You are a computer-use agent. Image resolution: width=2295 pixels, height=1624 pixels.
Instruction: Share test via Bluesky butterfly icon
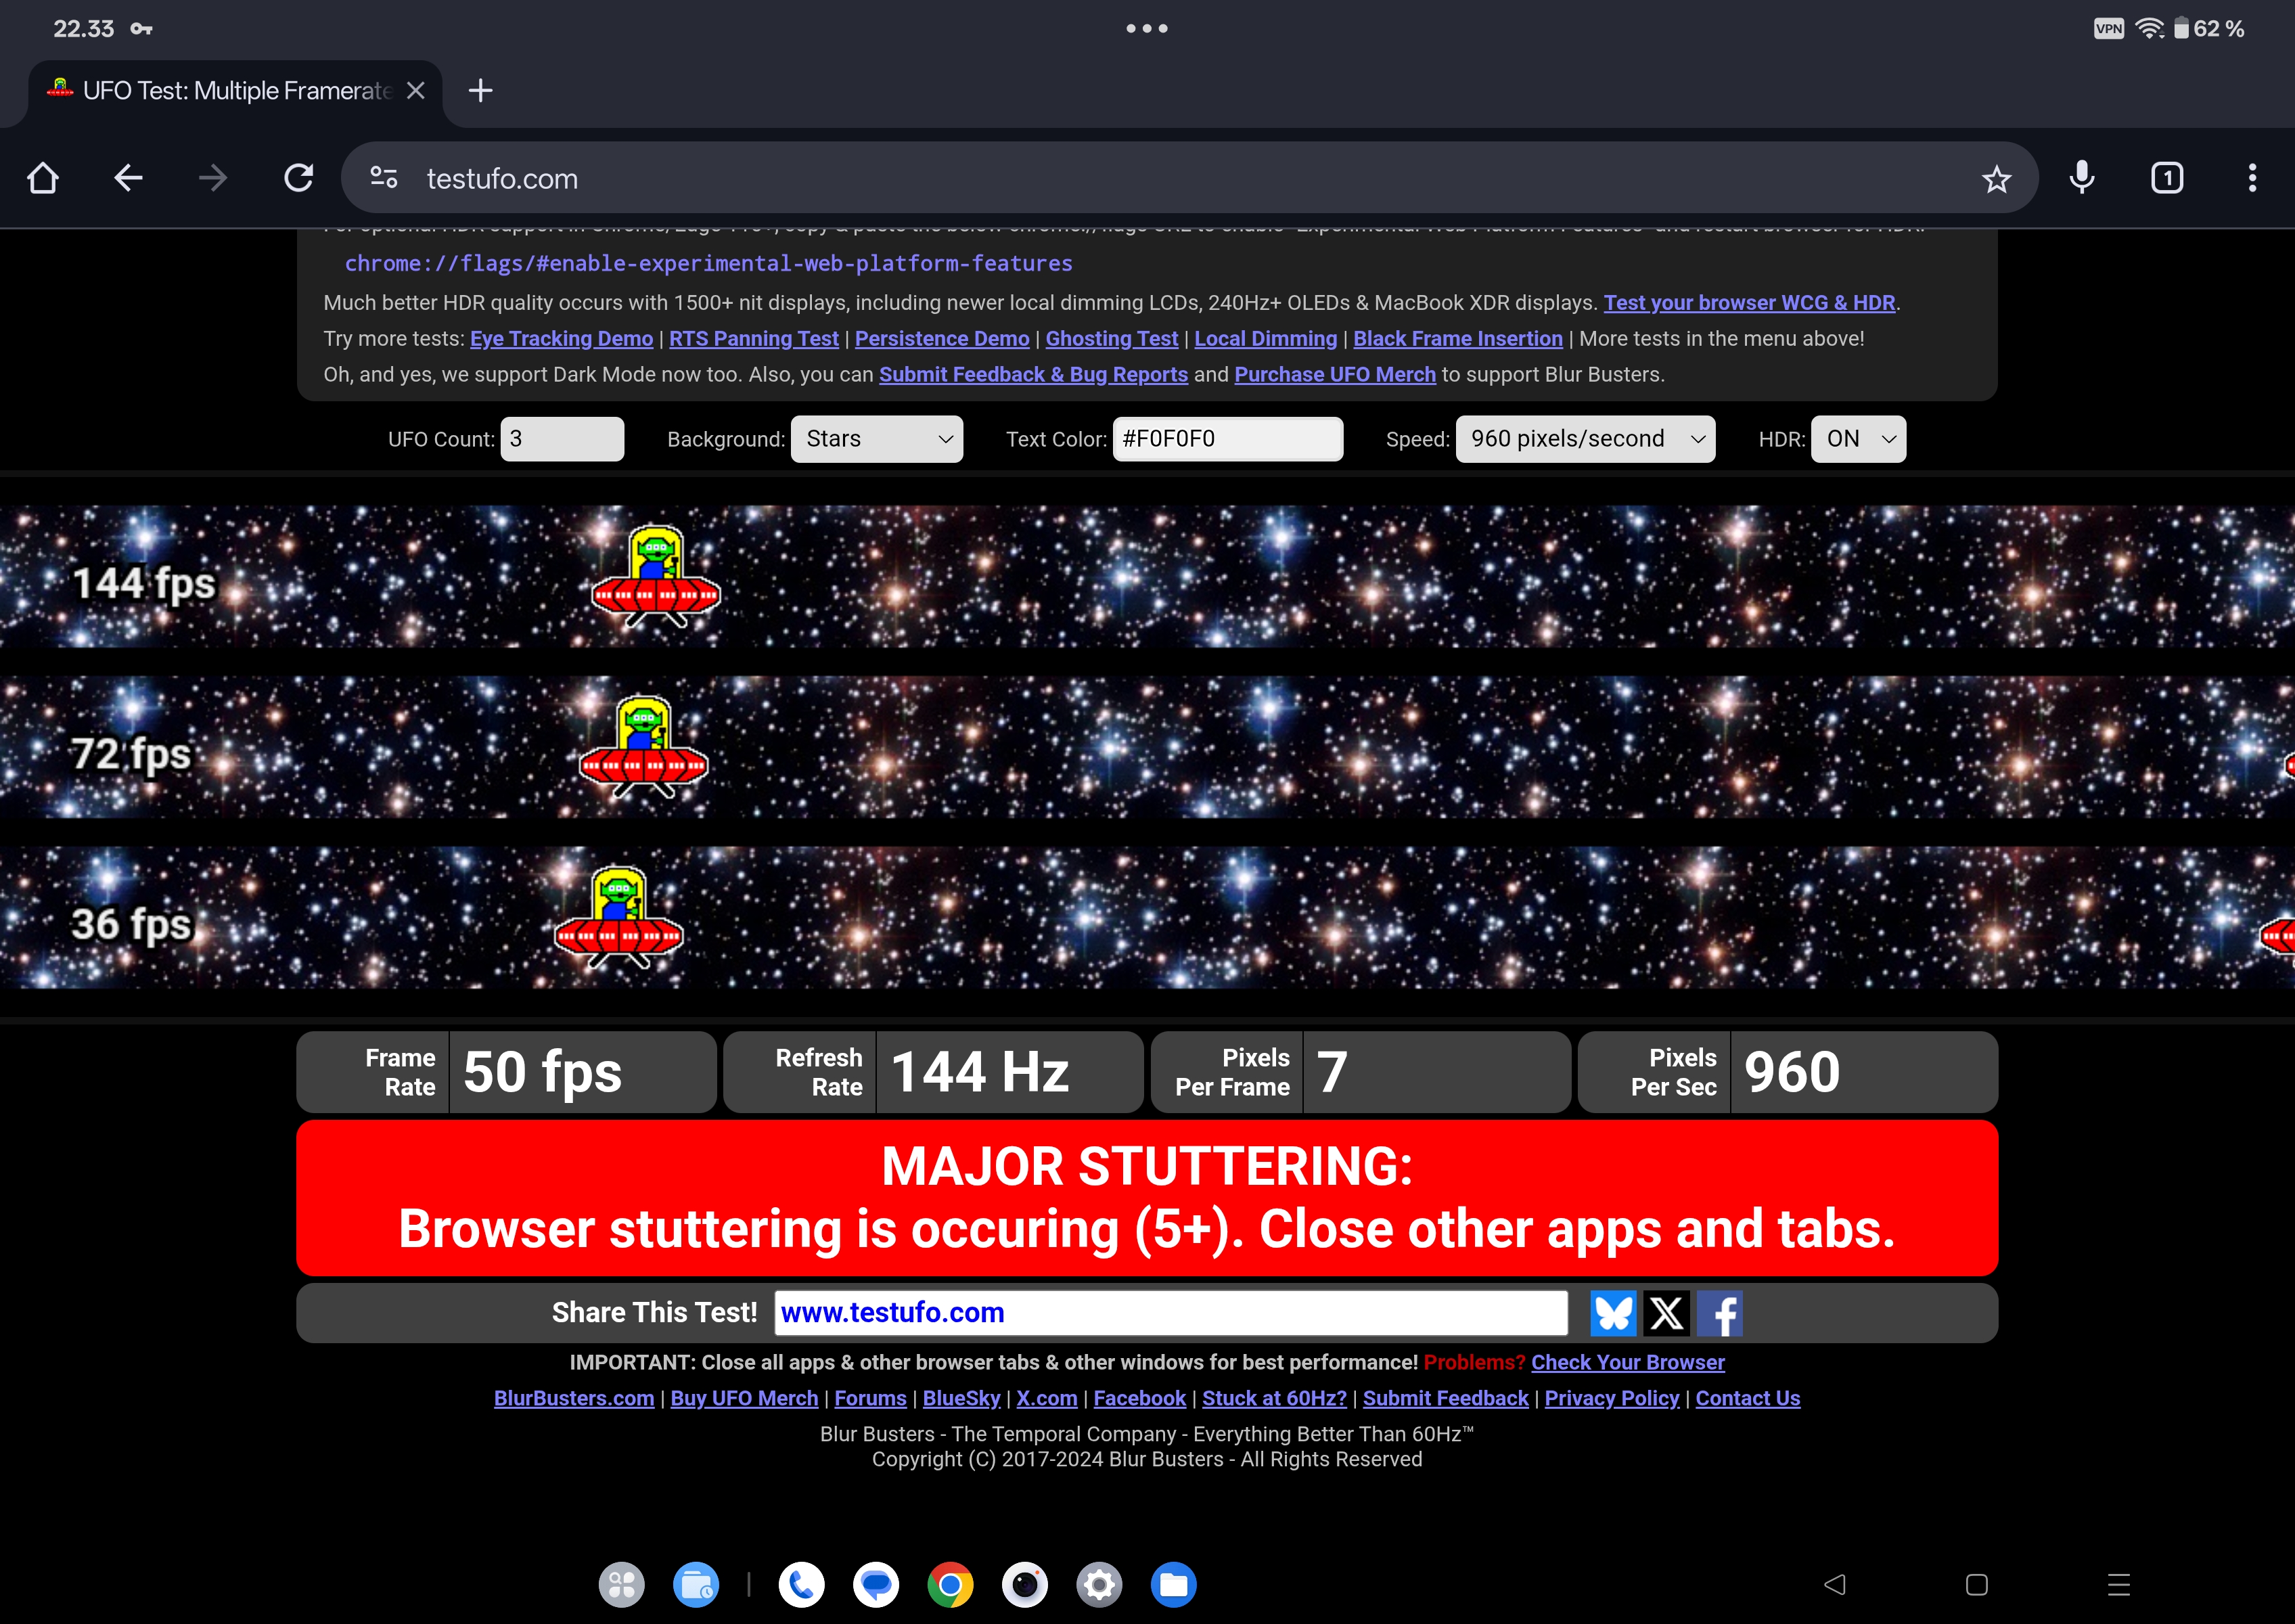[1613, 1313]
